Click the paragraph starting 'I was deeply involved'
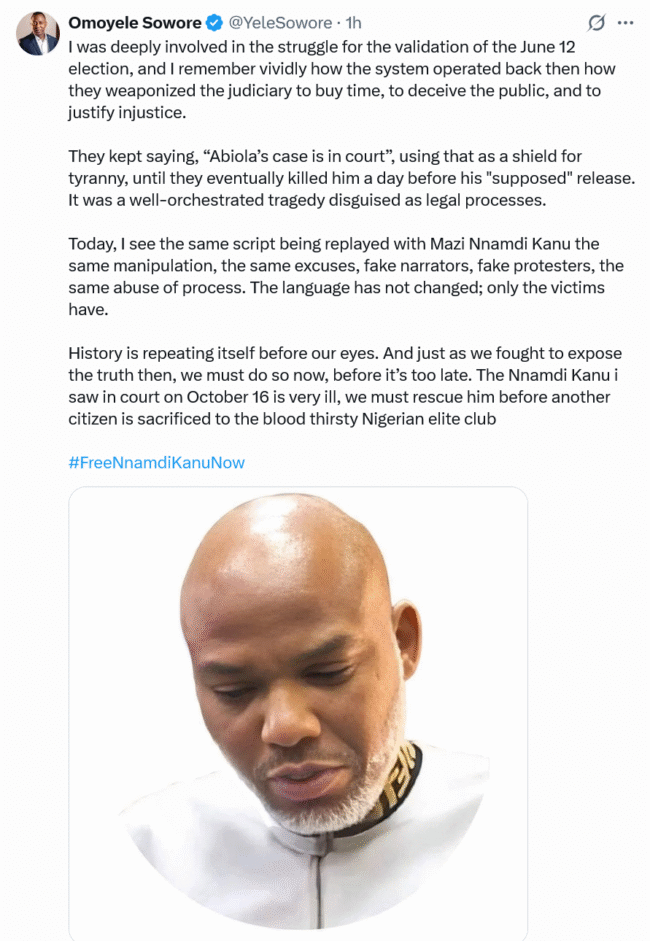 pos(342,80)
